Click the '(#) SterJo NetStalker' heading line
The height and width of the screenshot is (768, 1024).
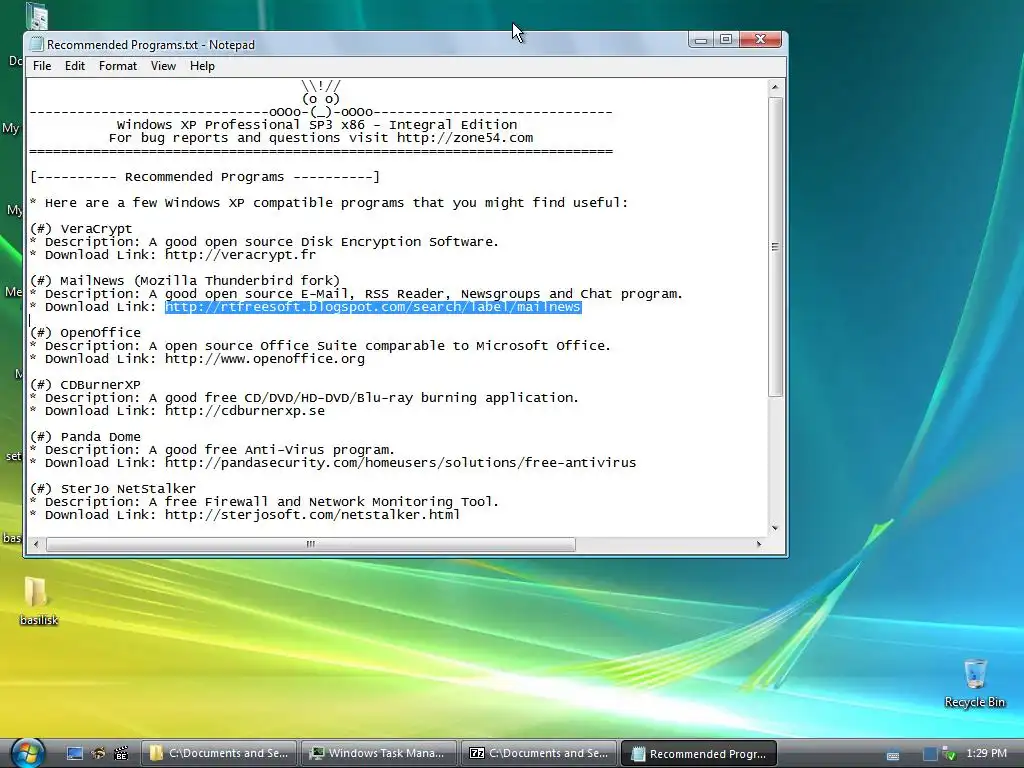113,488
